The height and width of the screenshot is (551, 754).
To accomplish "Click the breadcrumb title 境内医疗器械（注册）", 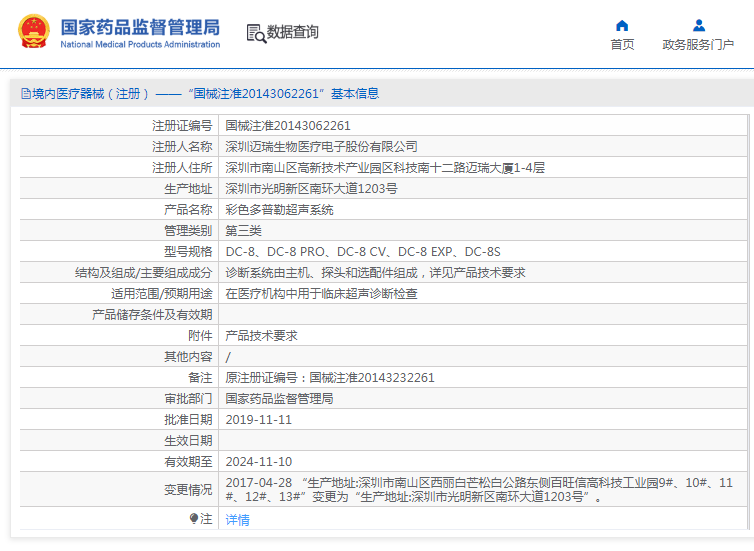I will tap(91, 93).
